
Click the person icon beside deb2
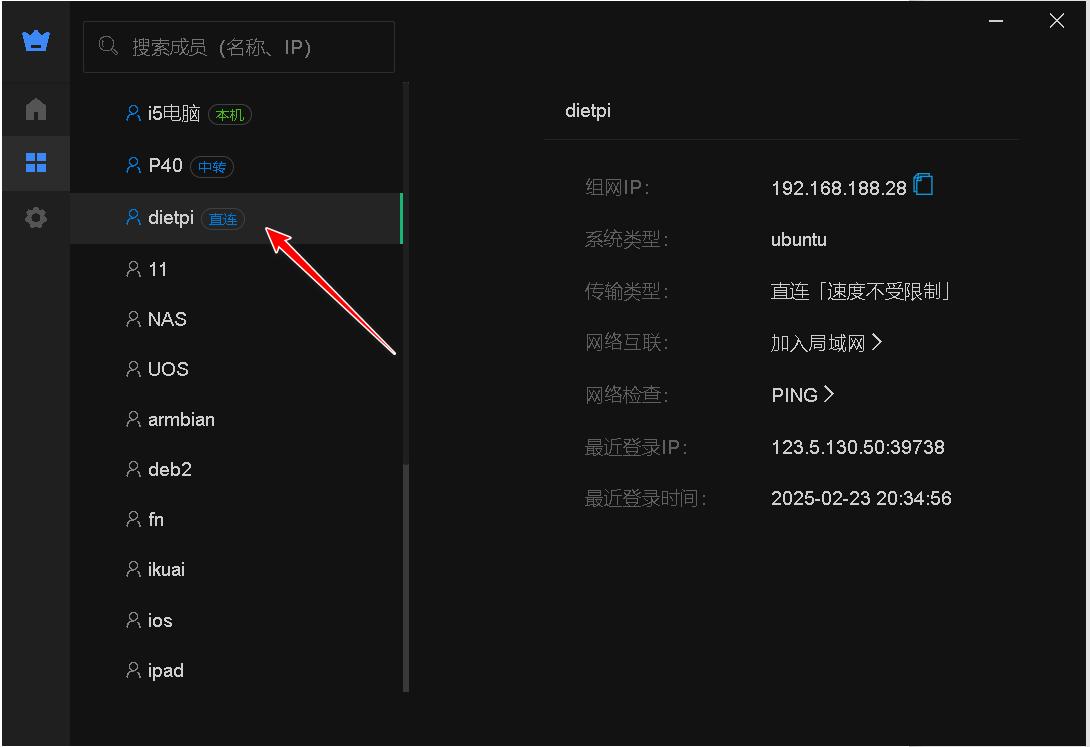click(x=133, y=469)
